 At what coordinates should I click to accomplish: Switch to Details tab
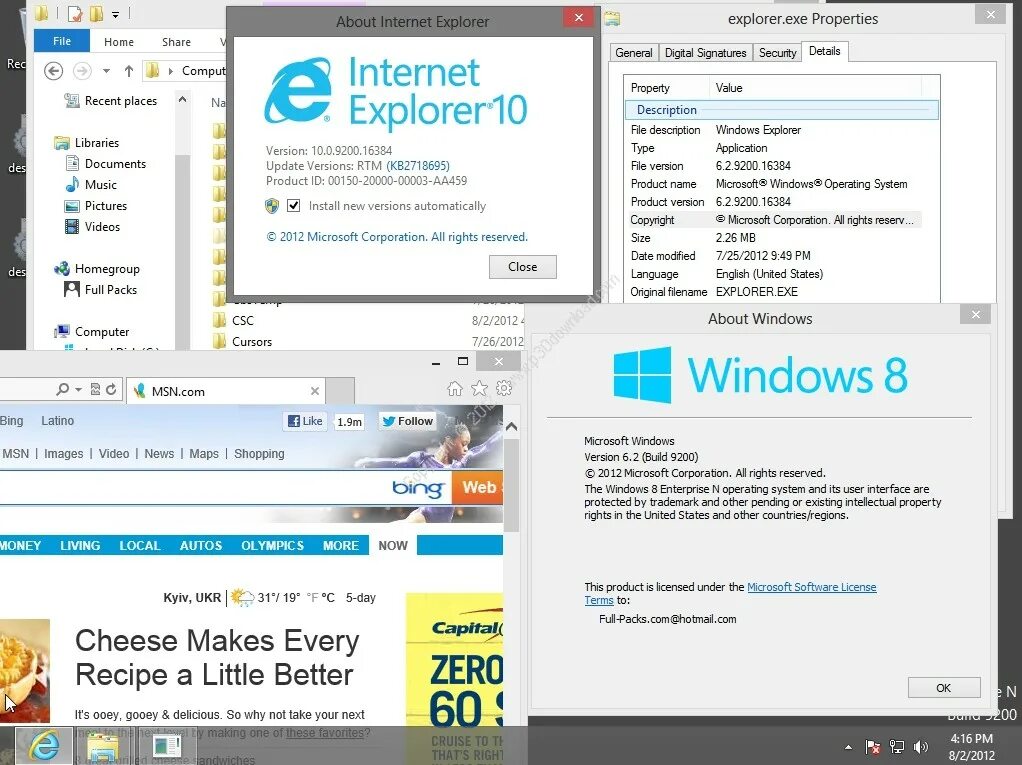tap(825, 51)
